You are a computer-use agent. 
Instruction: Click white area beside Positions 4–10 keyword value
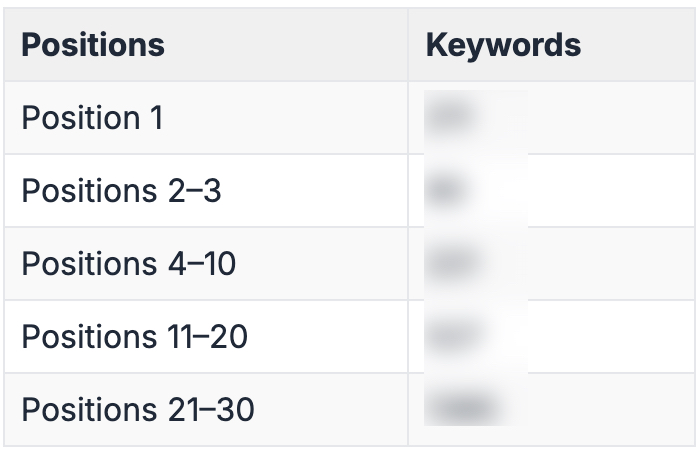(610, 264)
